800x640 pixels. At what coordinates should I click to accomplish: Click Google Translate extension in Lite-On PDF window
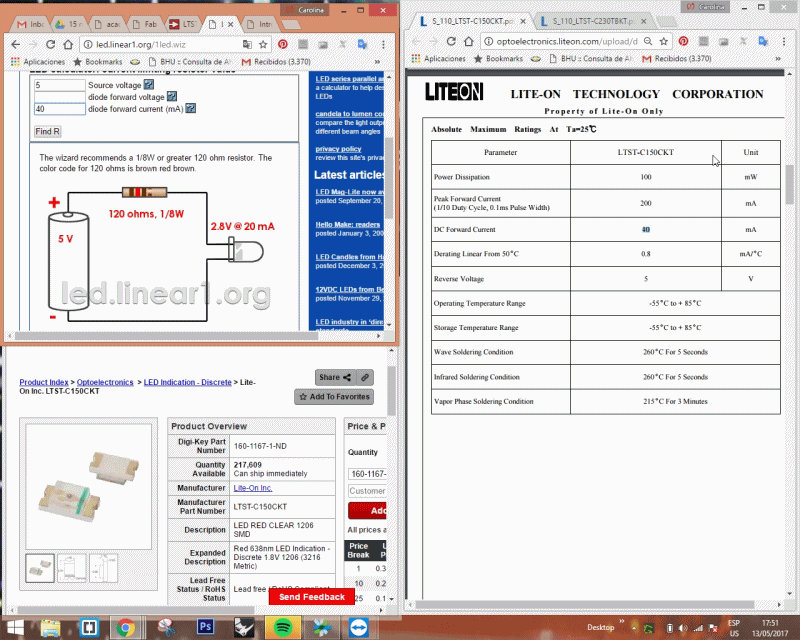(x=763, y=41)
